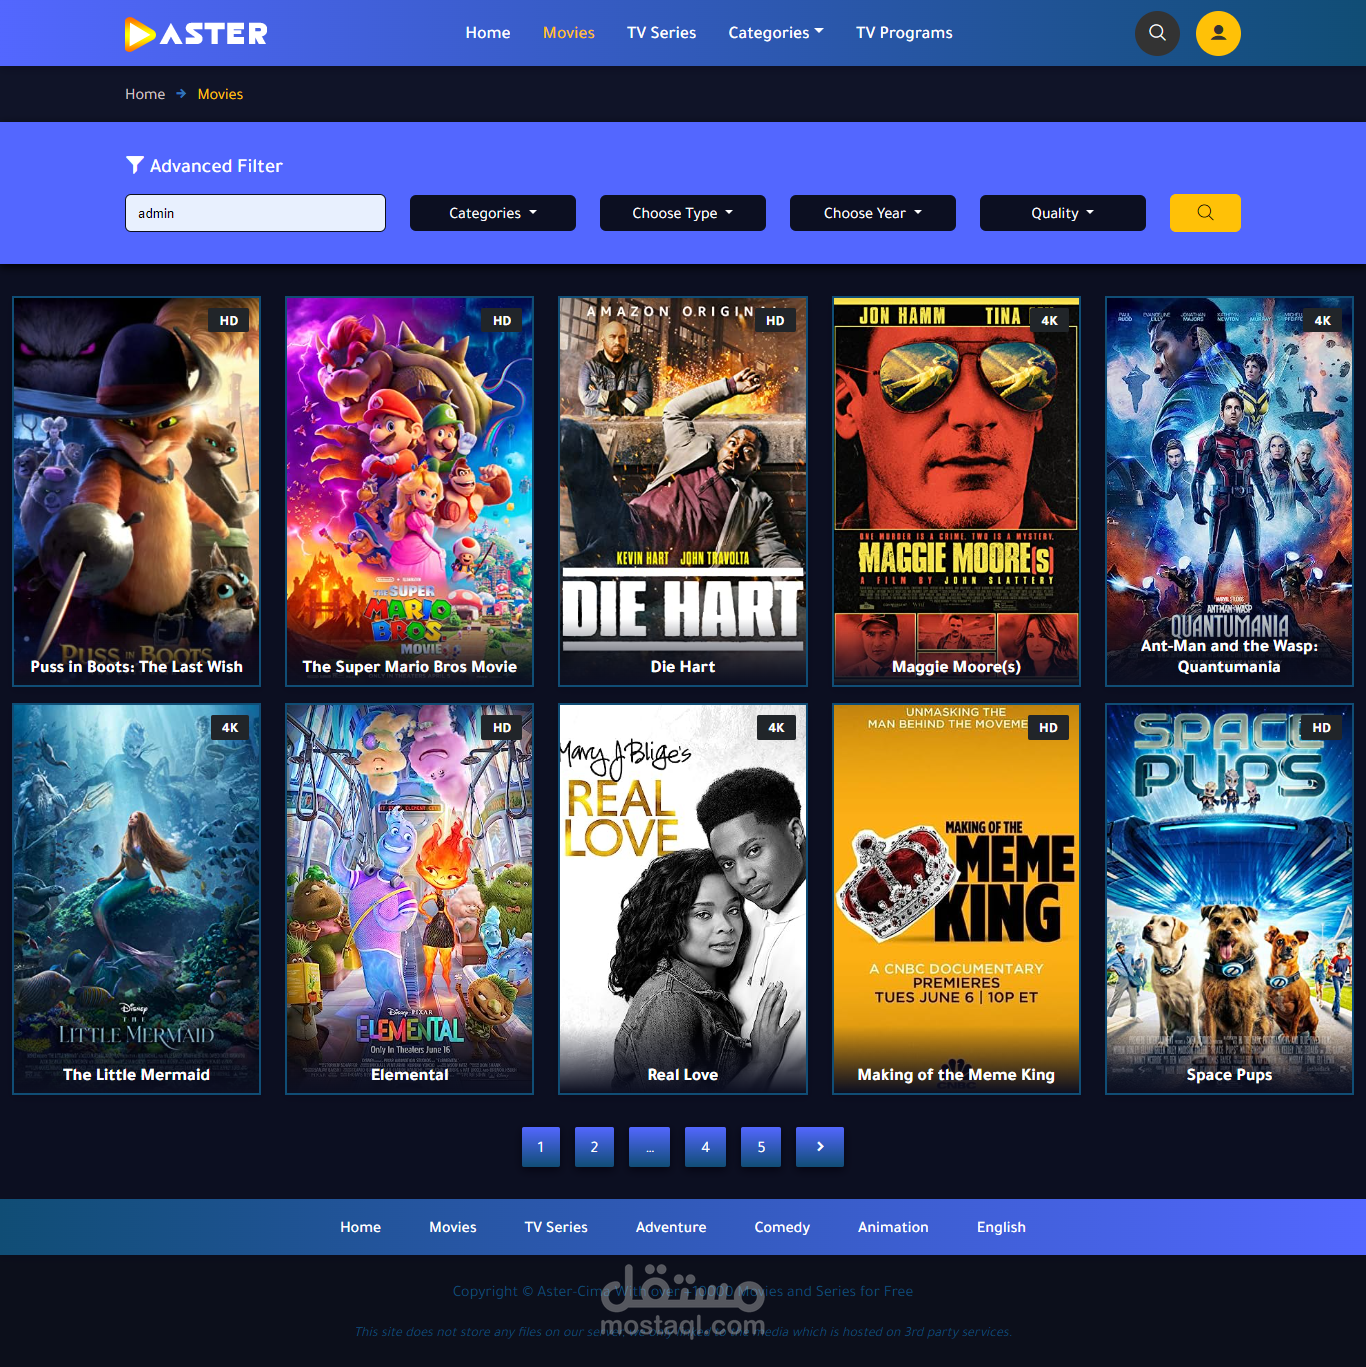The image size is (1366, 1367).
Task: Expand the Categories filter dropdown
Action: coord(493,213)
